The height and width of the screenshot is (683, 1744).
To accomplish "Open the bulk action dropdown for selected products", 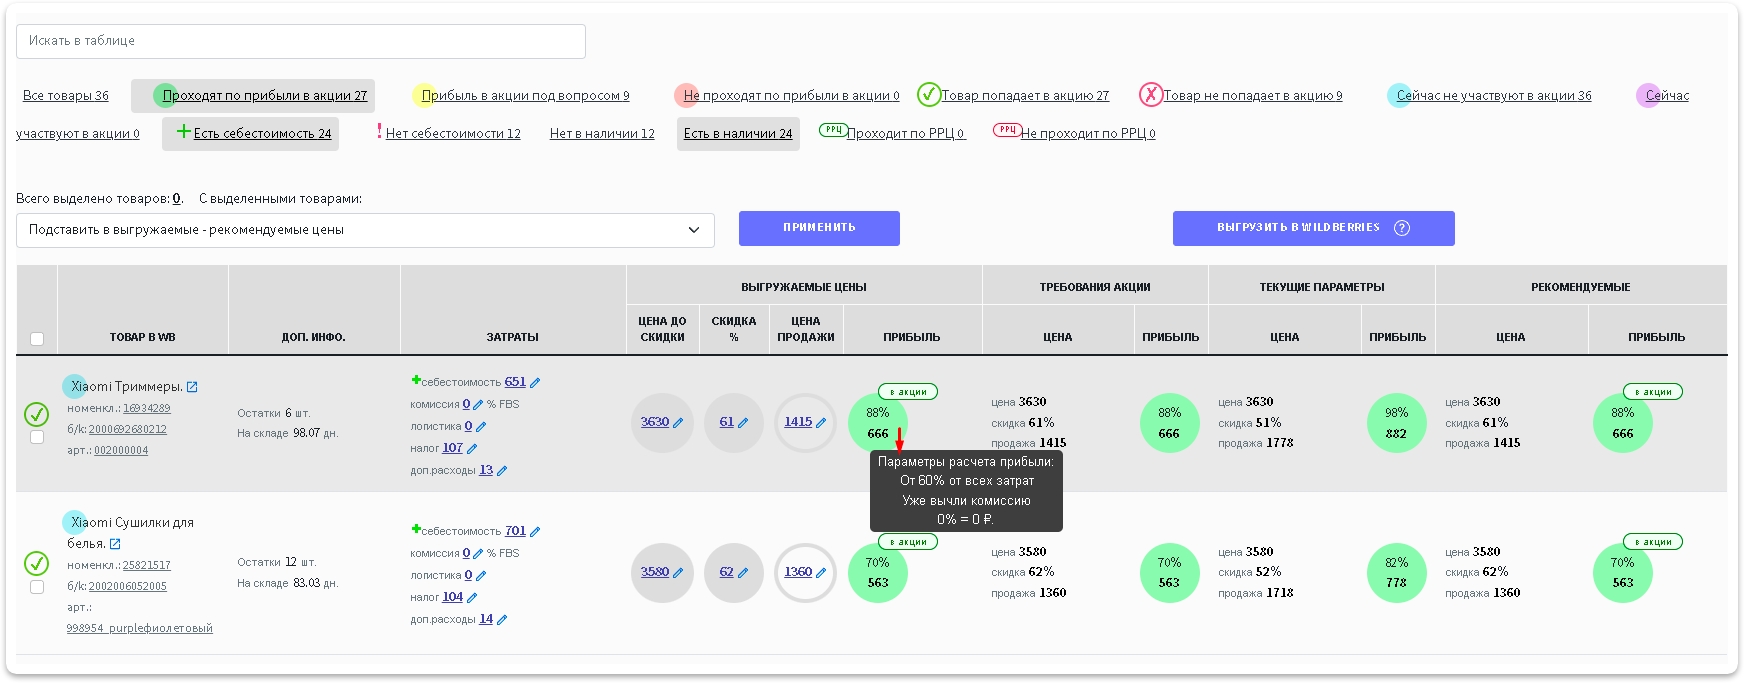I will (x=365, y=230).
